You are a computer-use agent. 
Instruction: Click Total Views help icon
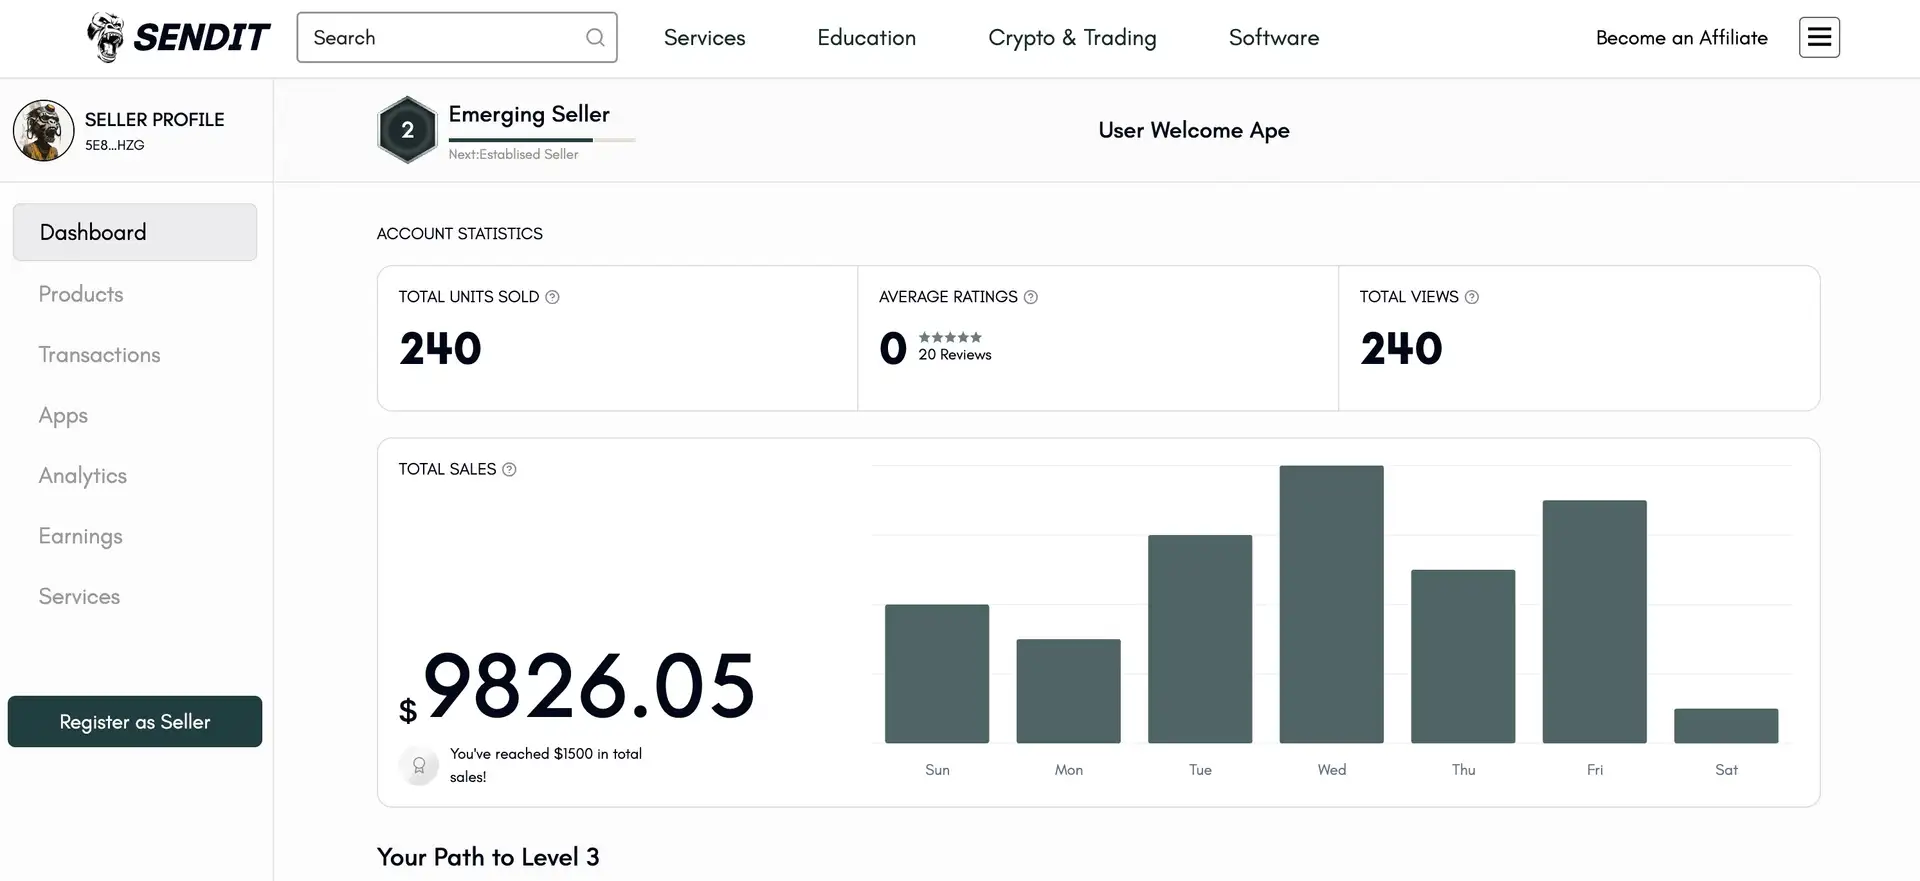[1471, 297]
